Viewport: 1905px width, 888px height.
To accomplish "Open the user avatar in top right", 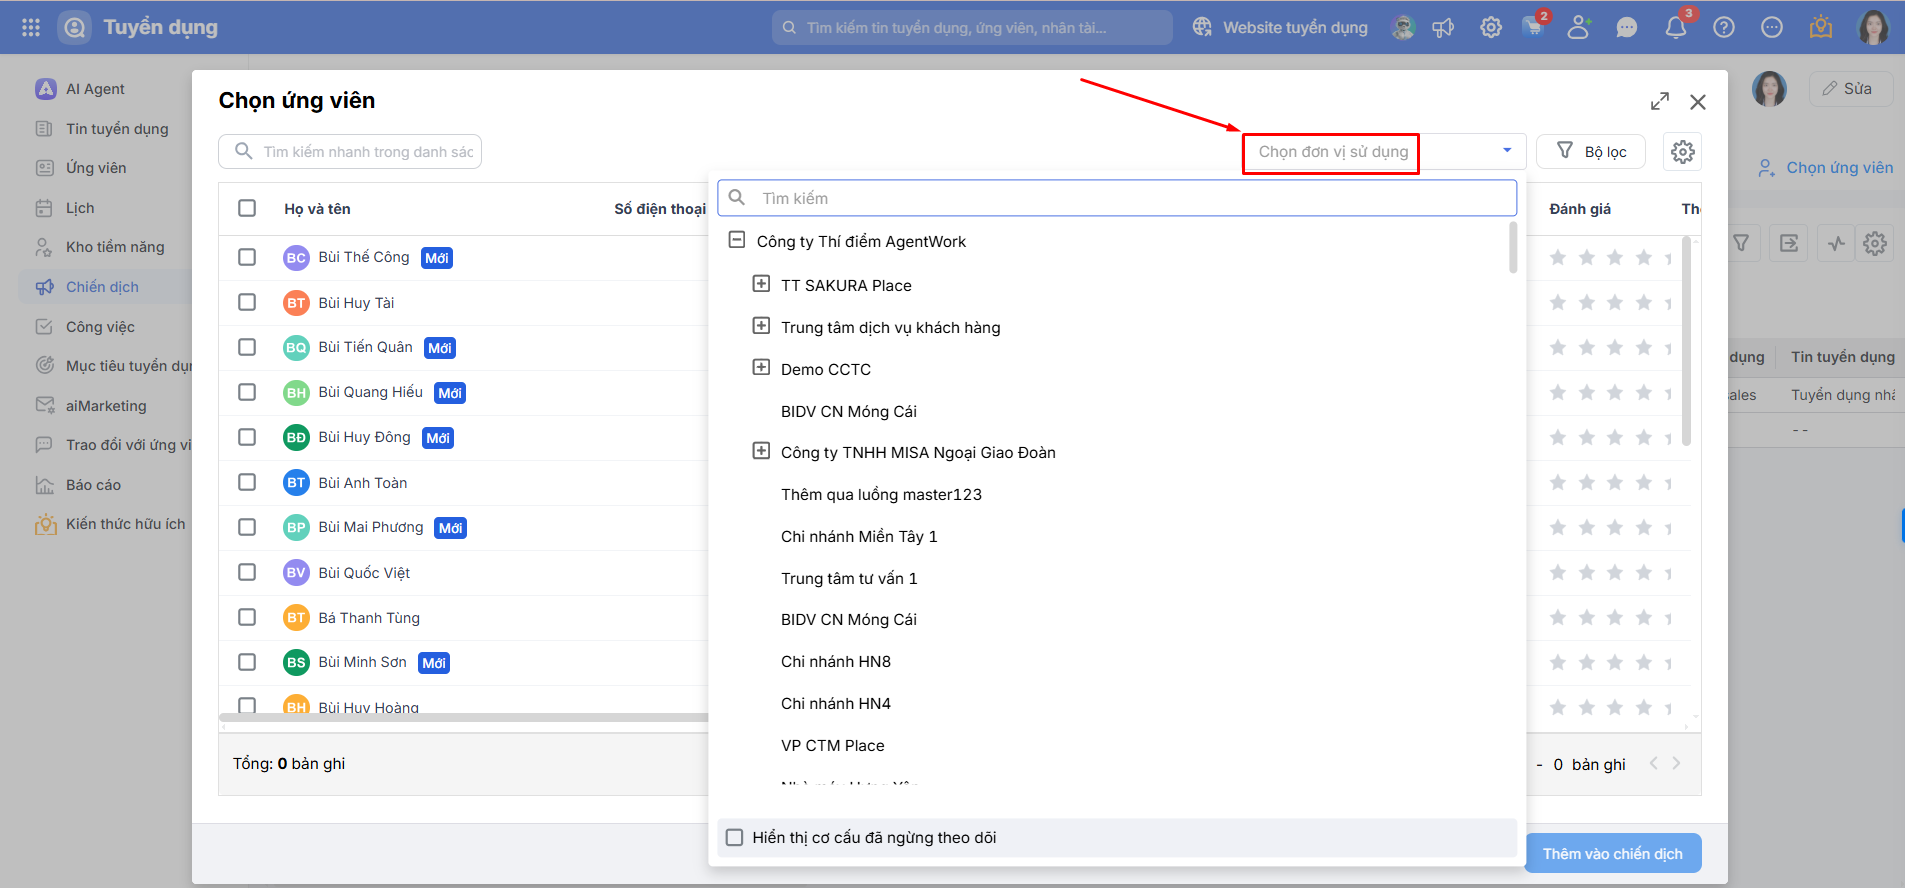I will (x=1873, y=27).
